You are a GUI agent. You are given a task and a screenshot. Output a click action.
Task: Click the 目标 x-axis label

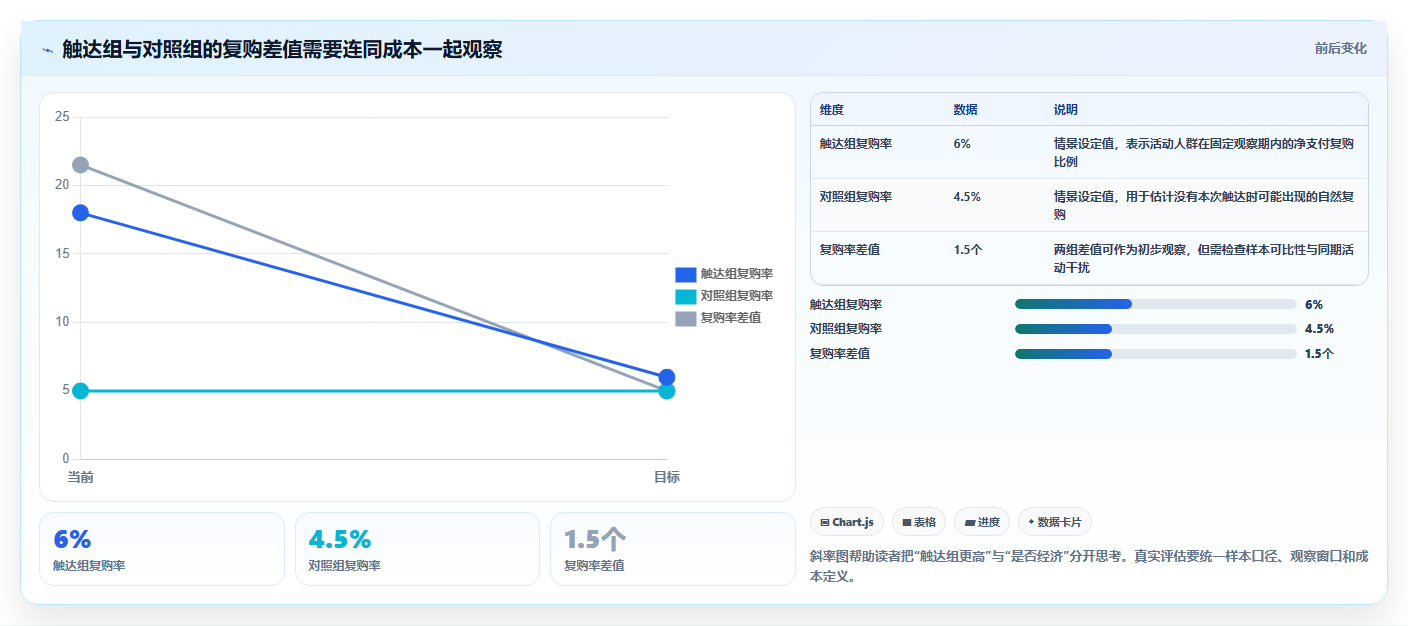[667, 478]
